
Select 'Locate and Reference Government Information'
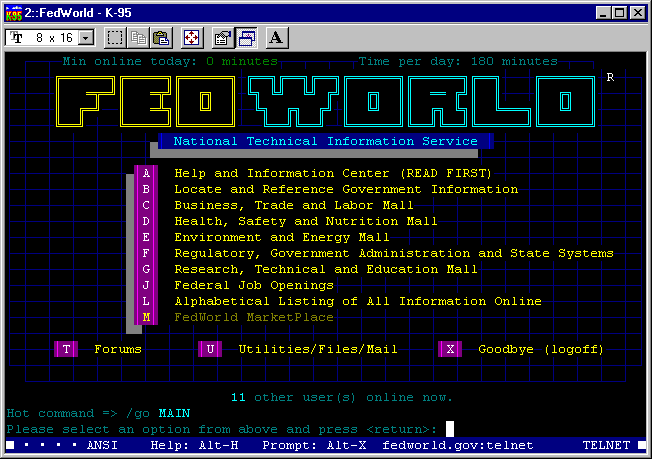(x=346, y=189)
